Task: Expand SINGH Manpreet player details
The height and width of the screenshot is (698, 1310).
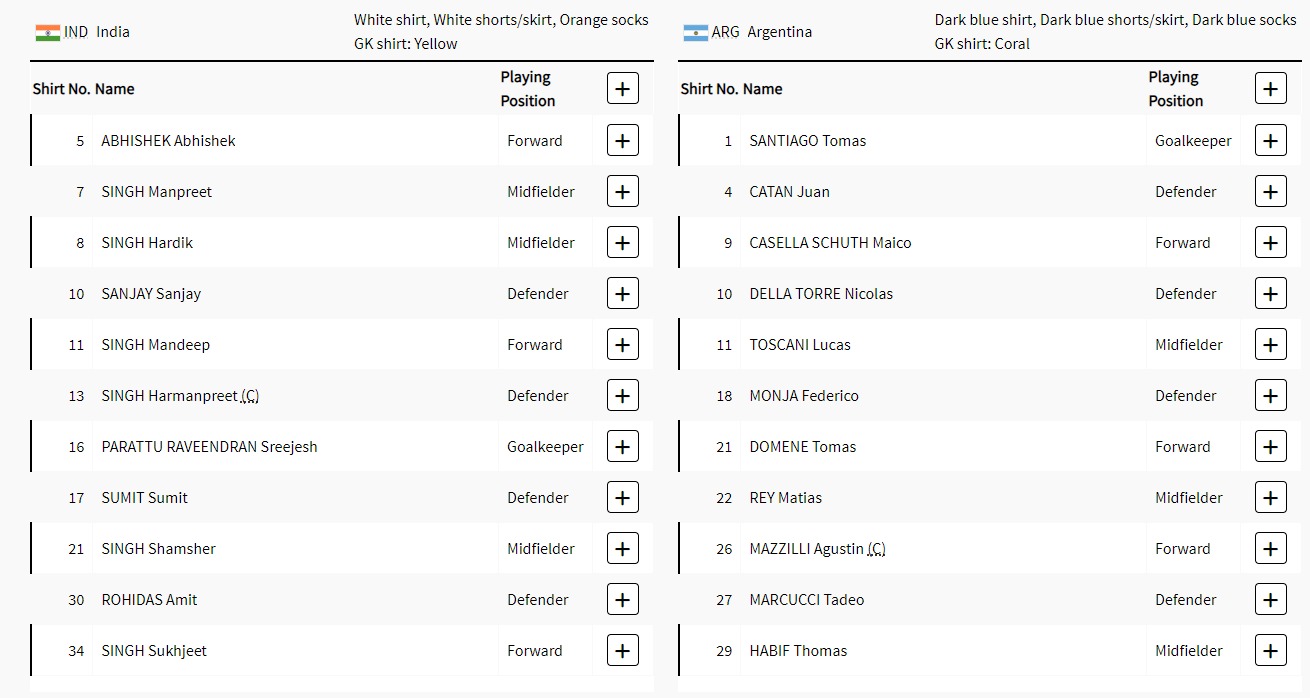Action: click(622, 192)
